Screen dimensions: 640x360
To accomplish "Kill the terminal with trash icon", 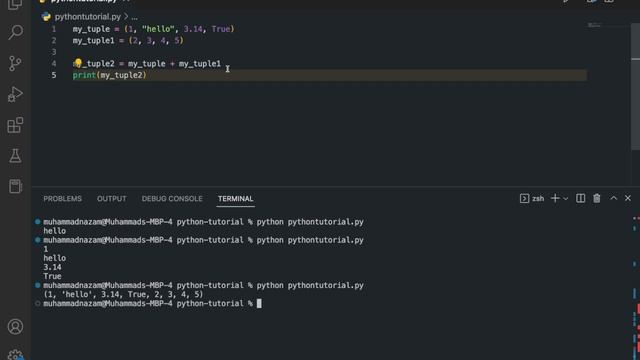I will 597,198.
